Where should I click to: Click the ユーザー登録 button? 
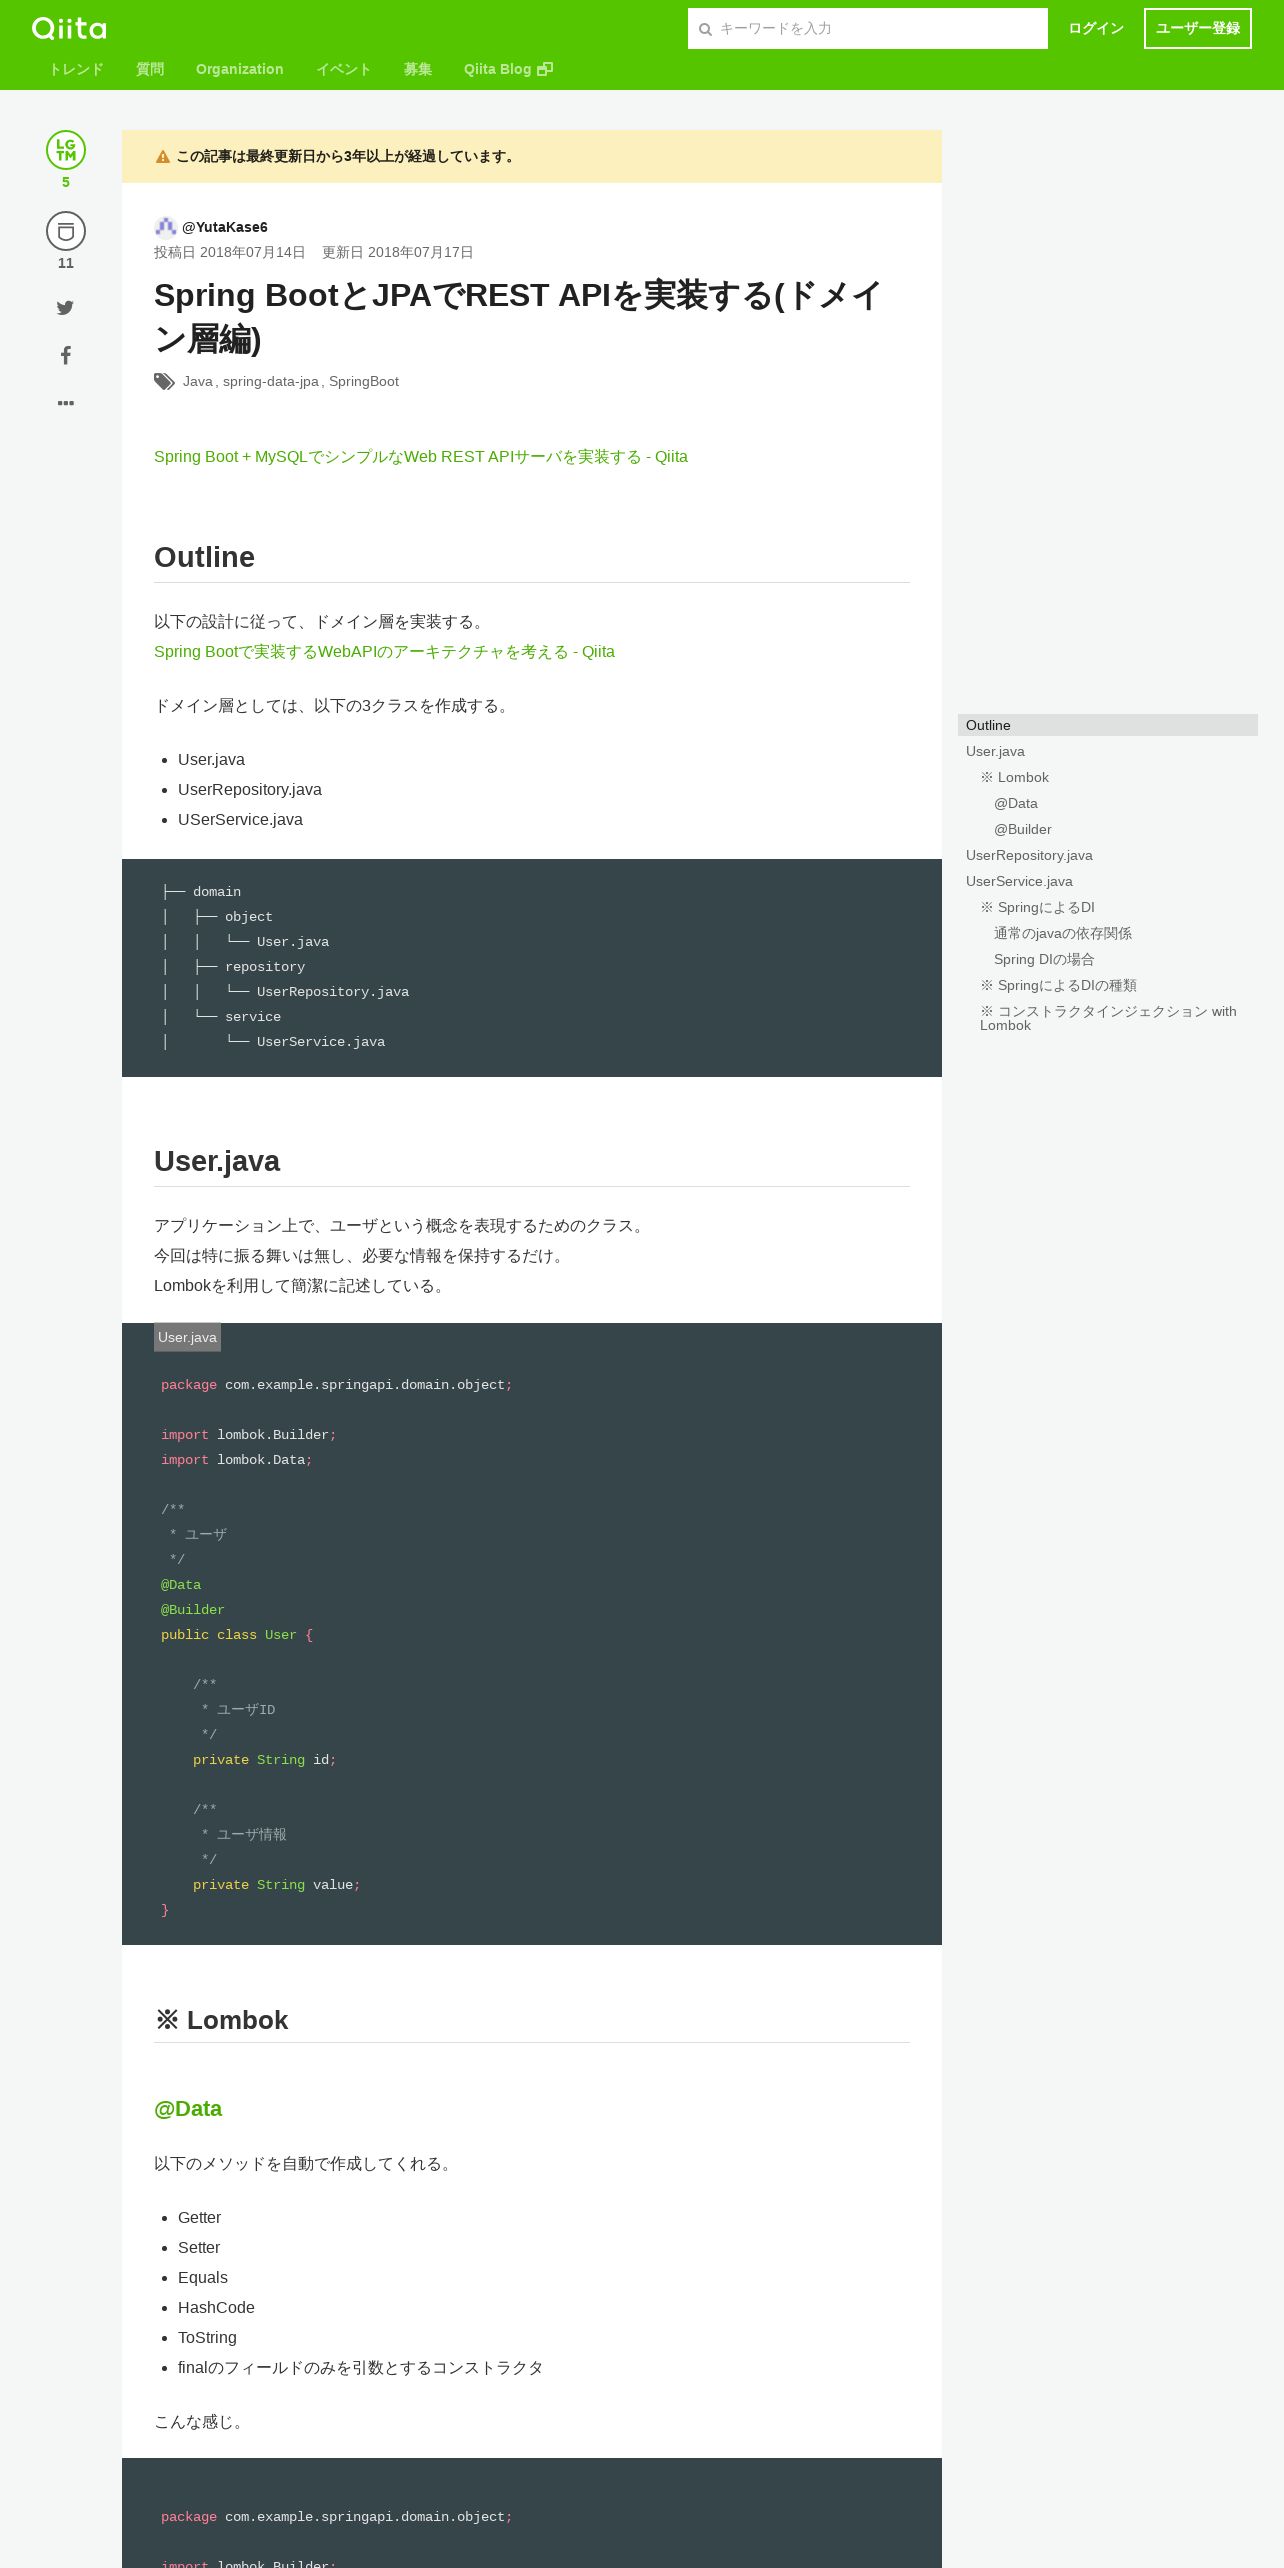click(1198, 28)
